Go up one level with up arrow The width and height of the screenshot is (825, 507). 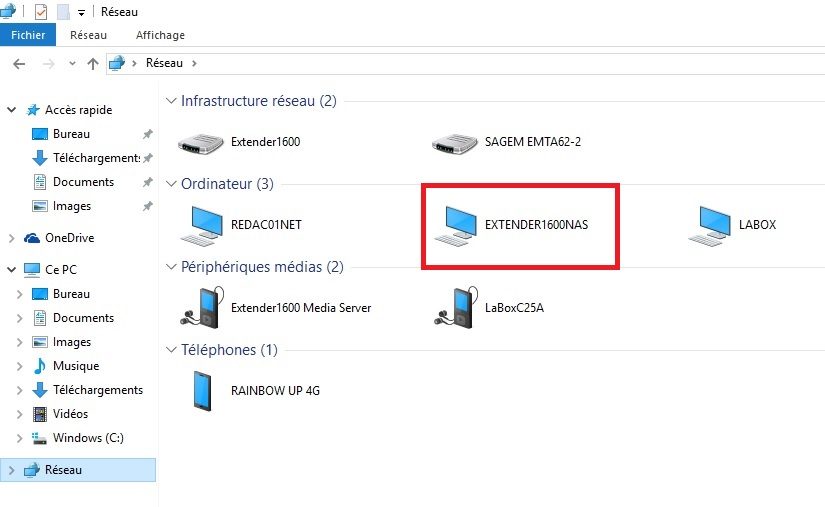click(93, 64)
